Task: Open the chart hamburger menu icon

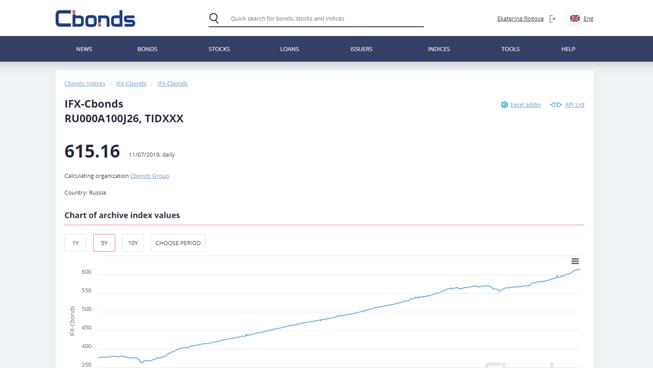Action: tap(575, 261)
